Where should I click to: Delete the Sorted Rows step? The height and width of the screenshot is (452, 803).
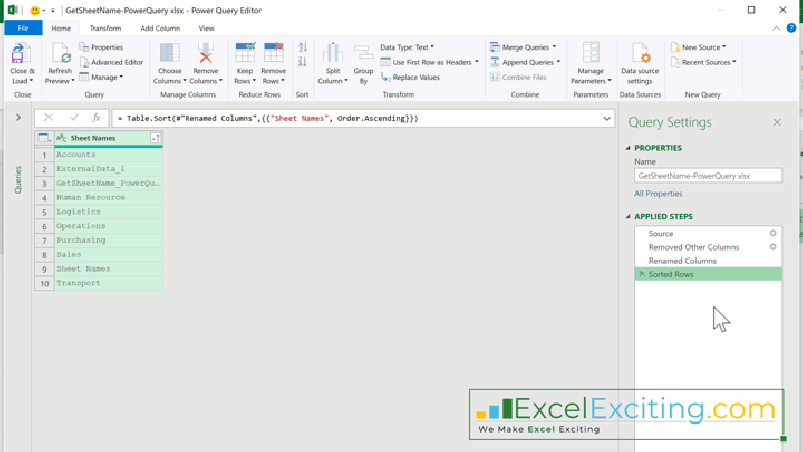coord(642,274)
